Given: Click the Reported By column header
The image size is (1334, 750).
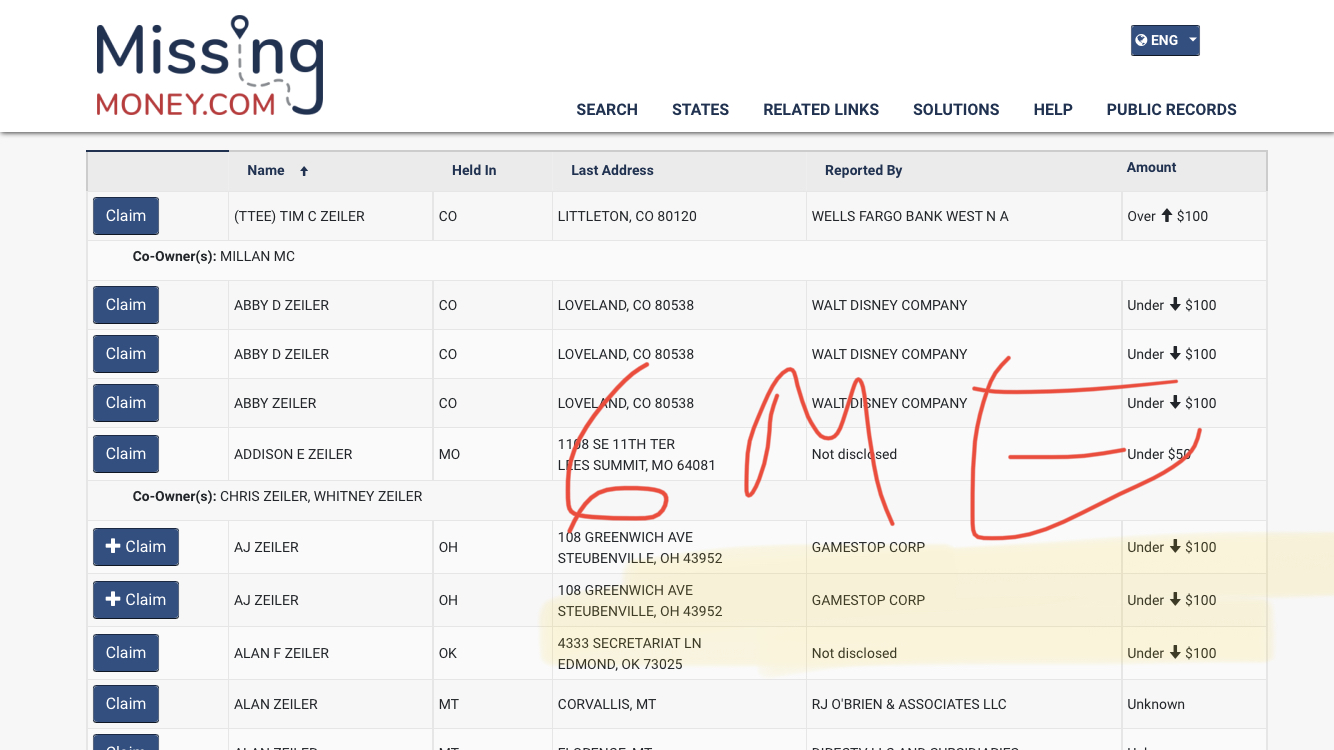Looking at the screenshot, I should point(863,171).
